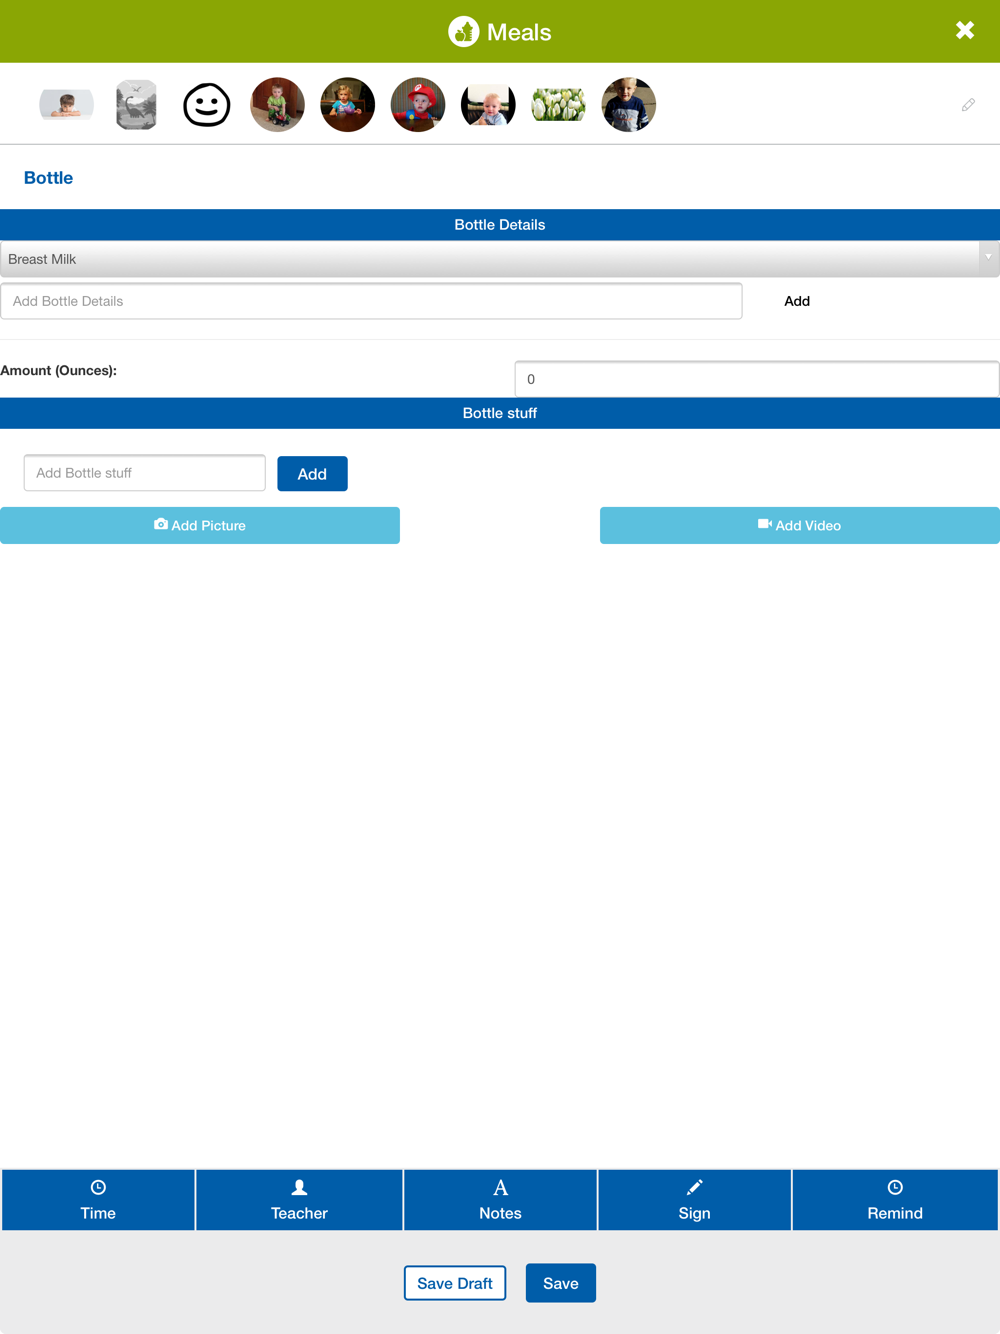Click the pencil edit icon beside child photos
Viewport: 1000px width, 1334px height.
[968, 105]
